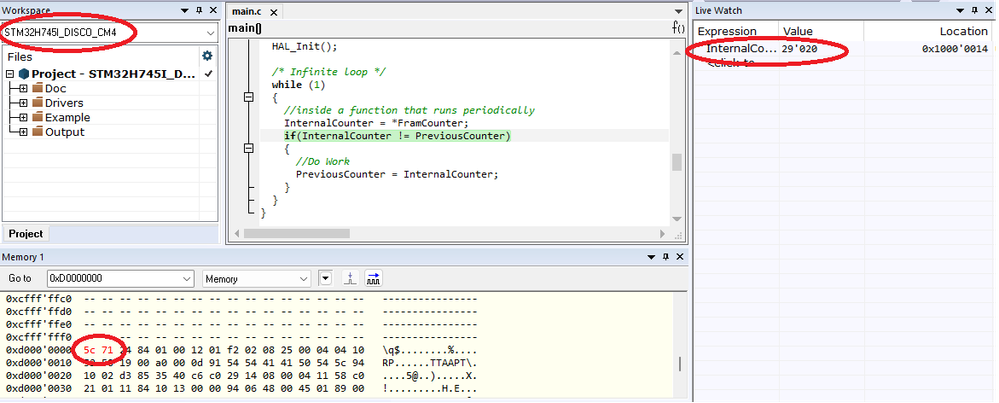Click the editor vertical scrollbar thumb
Viewport: 999px width, 403px height.
677,162
